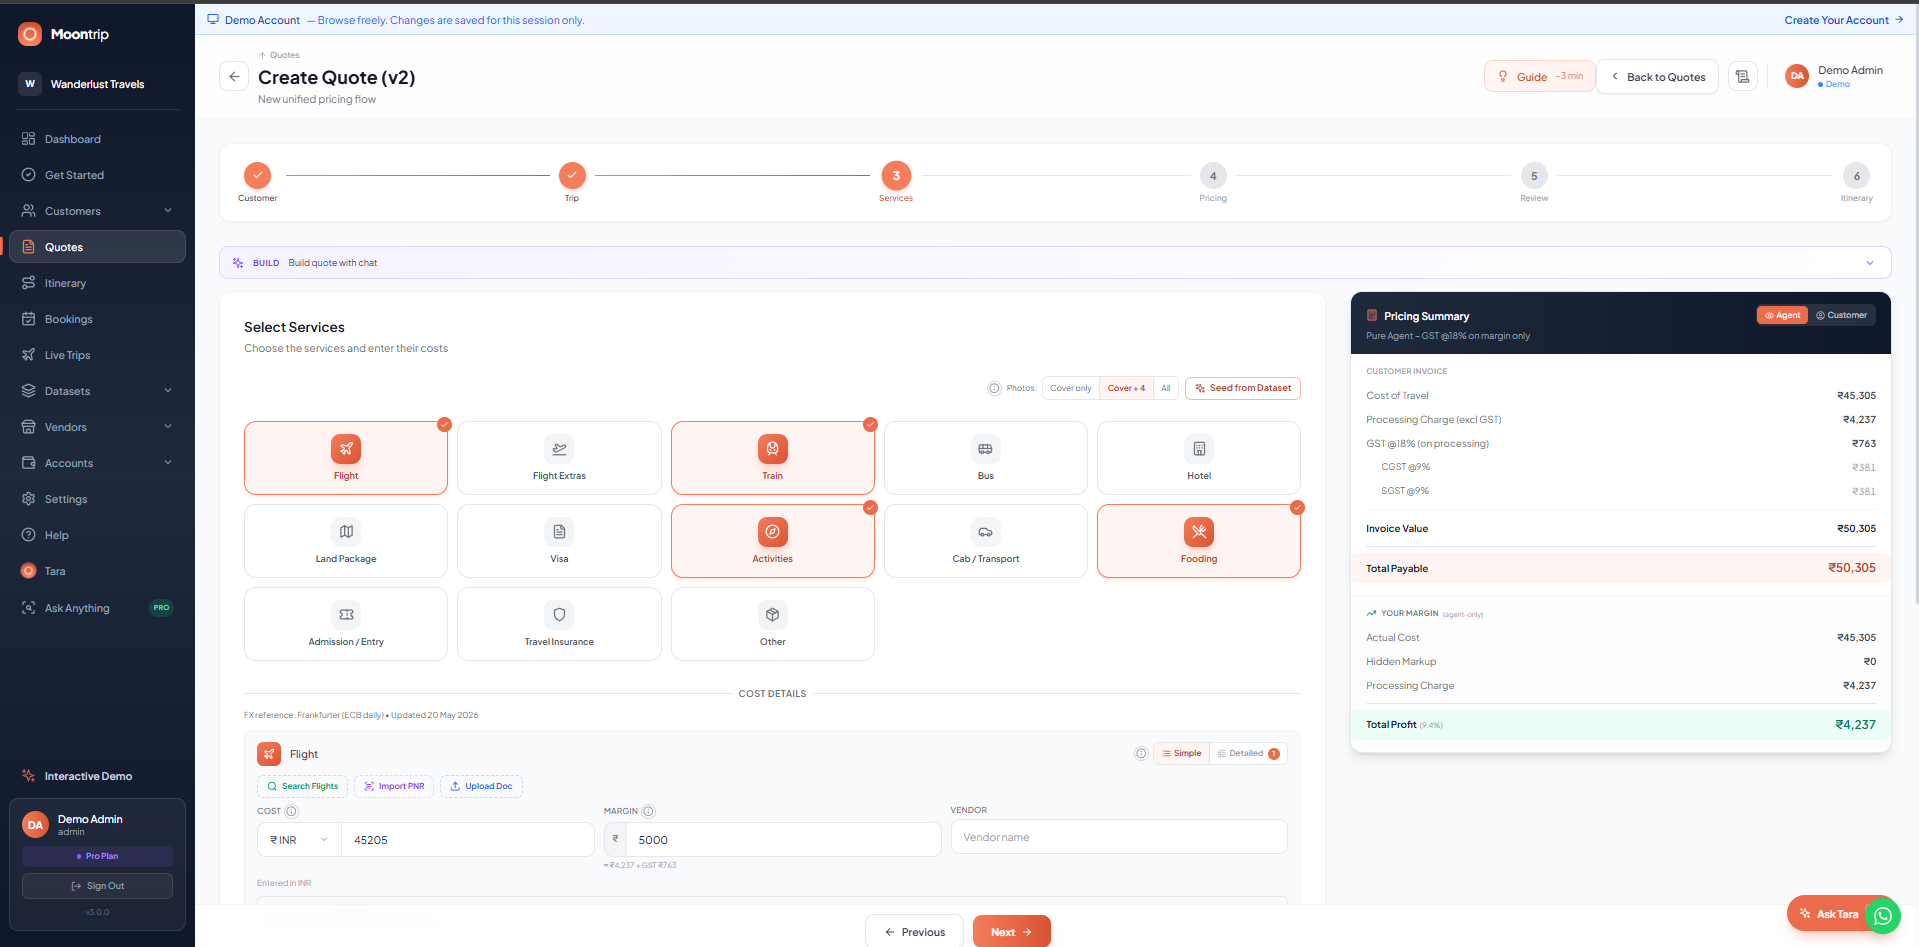This screenshot has height=947, width=1919.
Task: Open the Guide ~3 min button
Action: click(x=1539, y=77)
